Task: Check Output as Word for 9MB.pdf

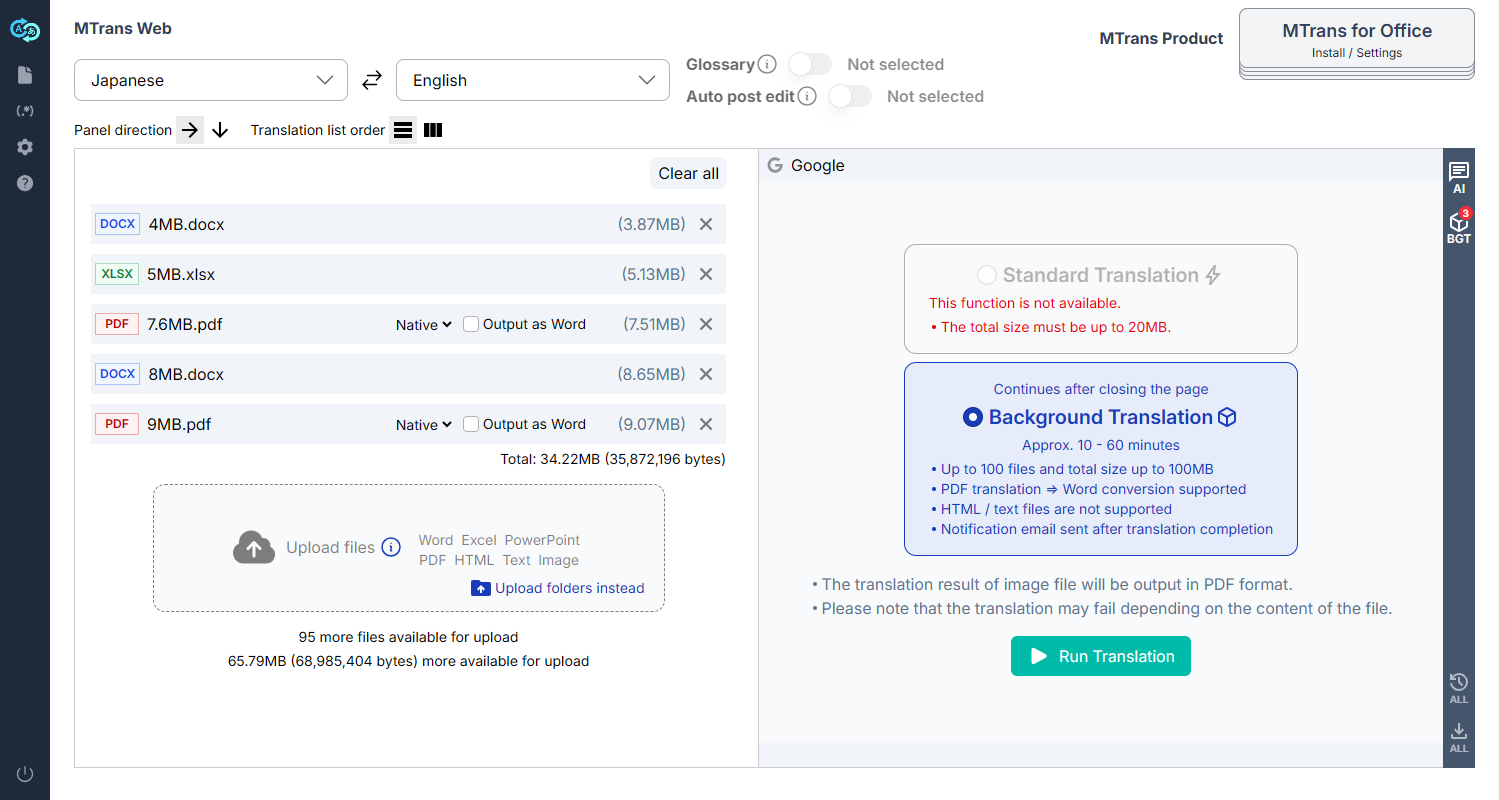Action: tap(471, 424)
